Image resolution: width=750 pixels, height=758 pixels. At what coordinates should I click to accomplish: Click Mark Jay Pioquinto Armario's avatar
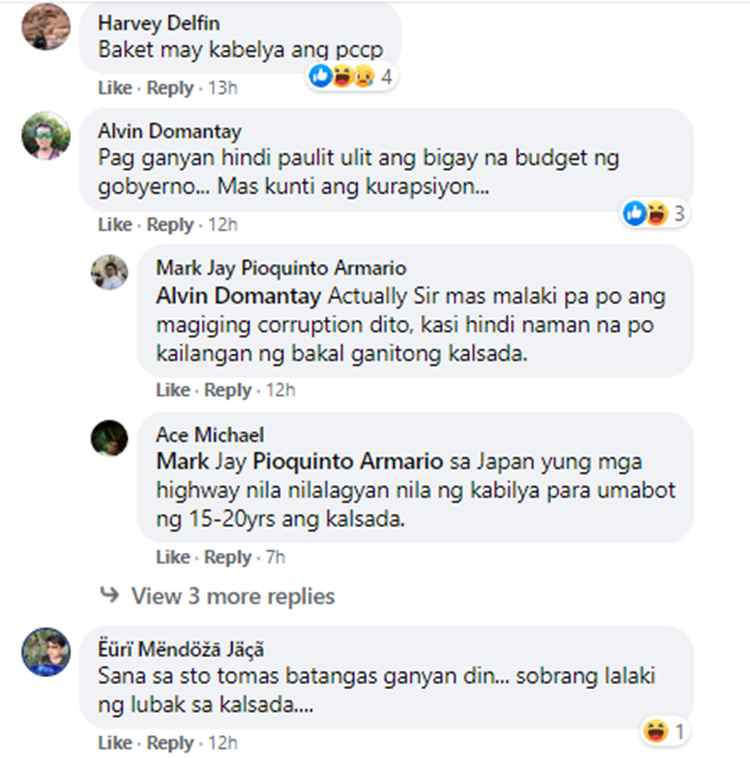(x=109, y=272)
